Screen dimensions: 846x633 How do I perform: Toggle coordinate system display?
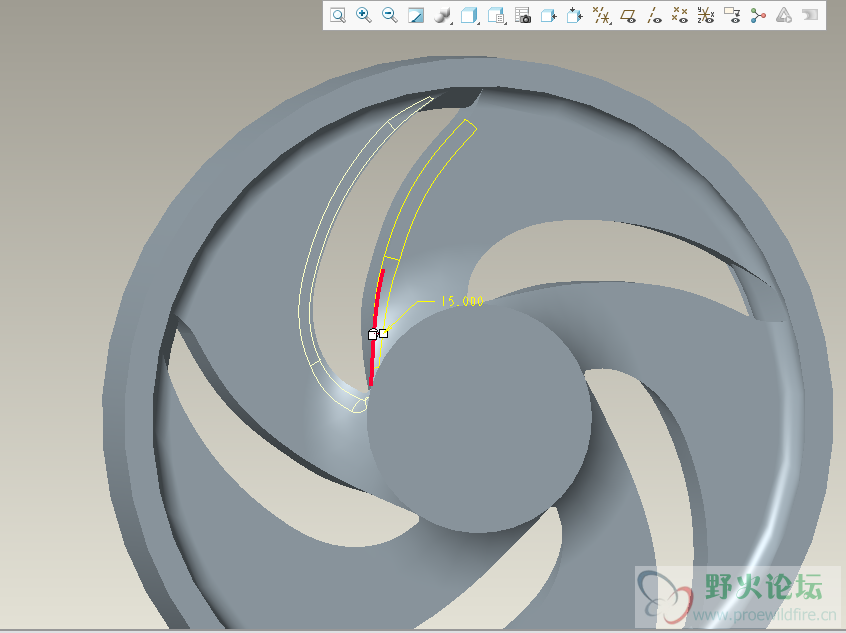coord(706,15)
